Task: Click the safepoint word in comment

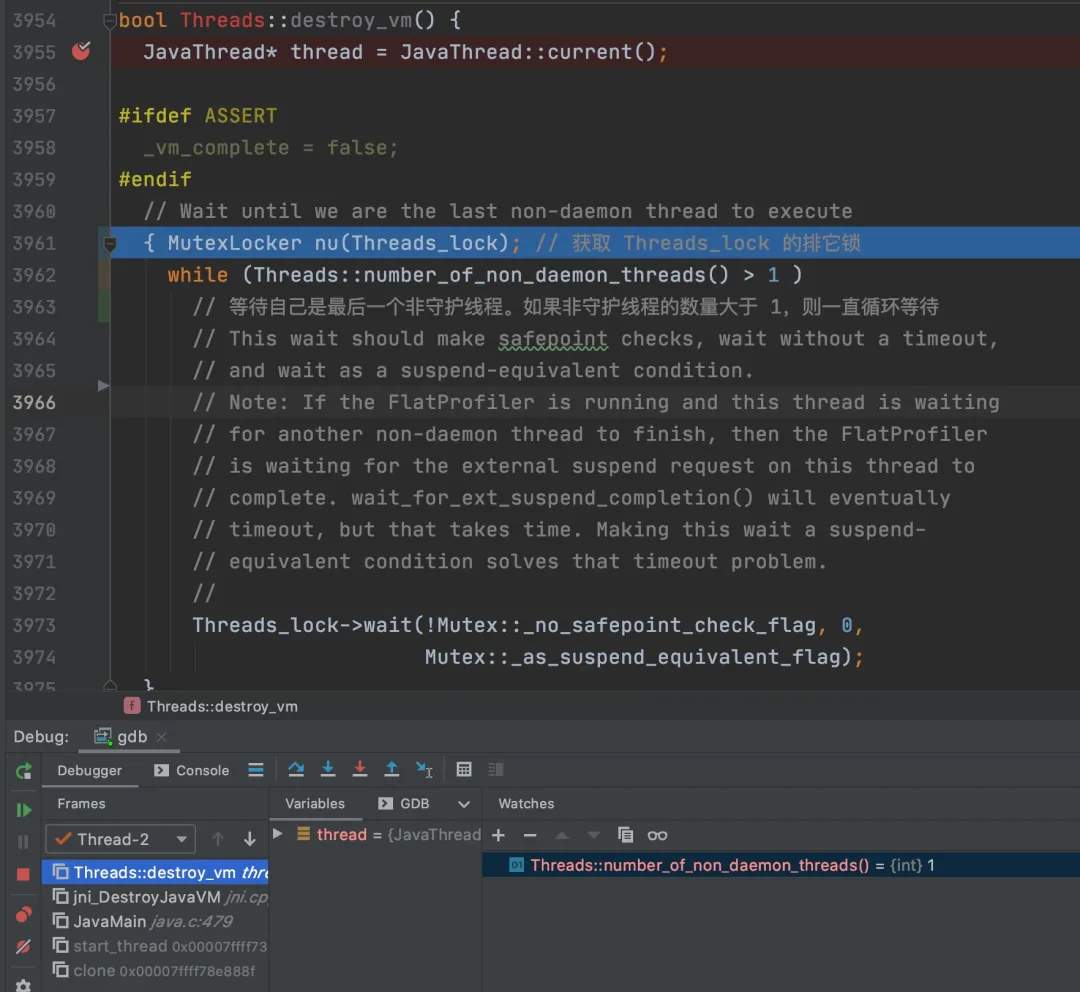Action: [x=553, y=339]
